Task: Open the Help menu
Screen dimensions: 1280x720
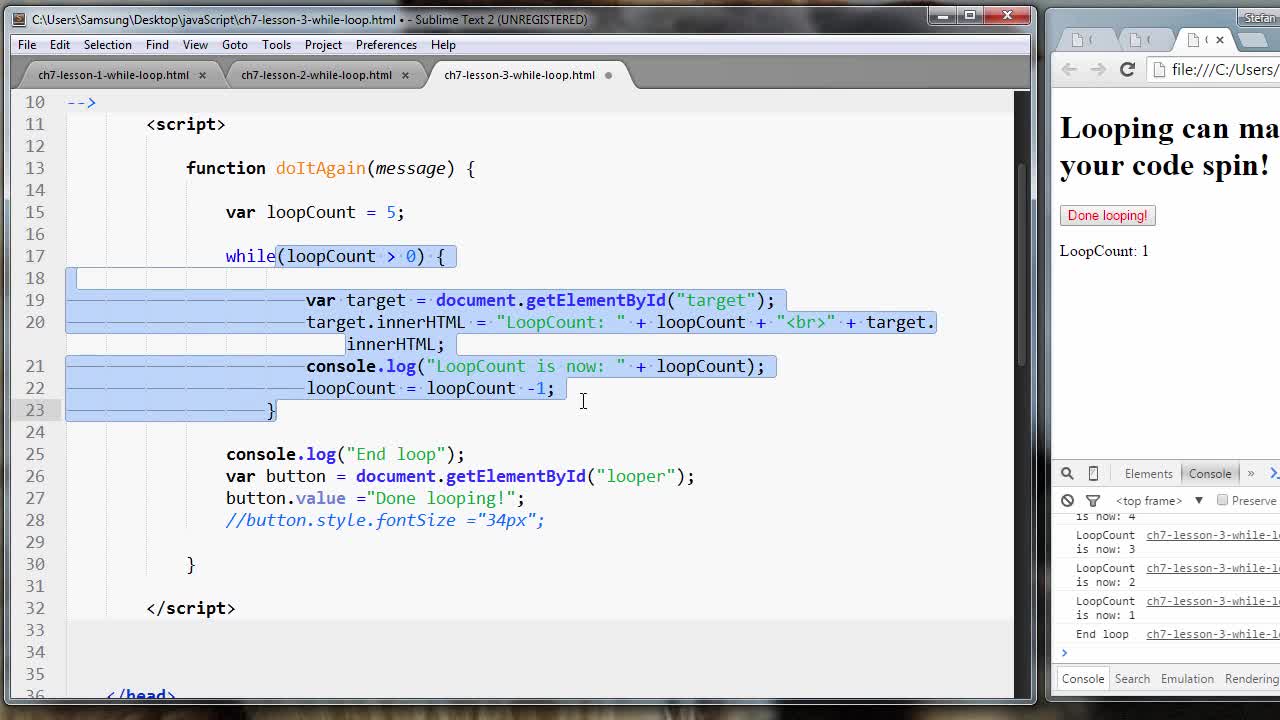Action: [443, 45]
